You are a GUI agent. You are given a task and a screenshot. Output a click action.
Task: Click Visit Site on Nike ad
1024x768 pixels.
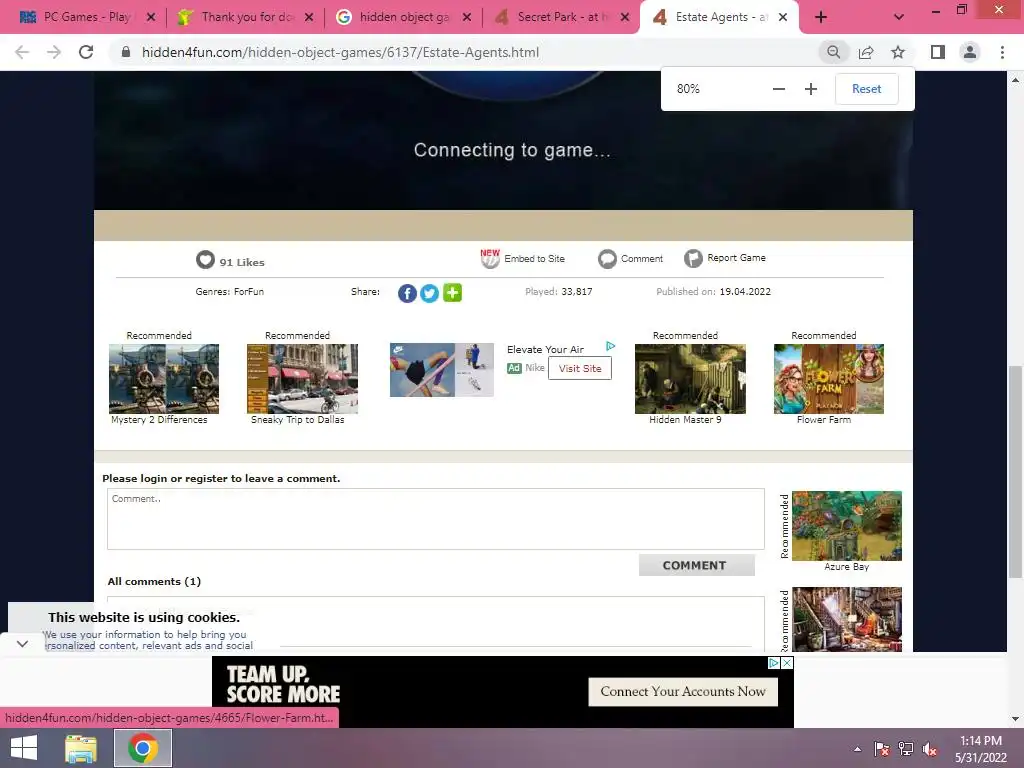[580, 368]
